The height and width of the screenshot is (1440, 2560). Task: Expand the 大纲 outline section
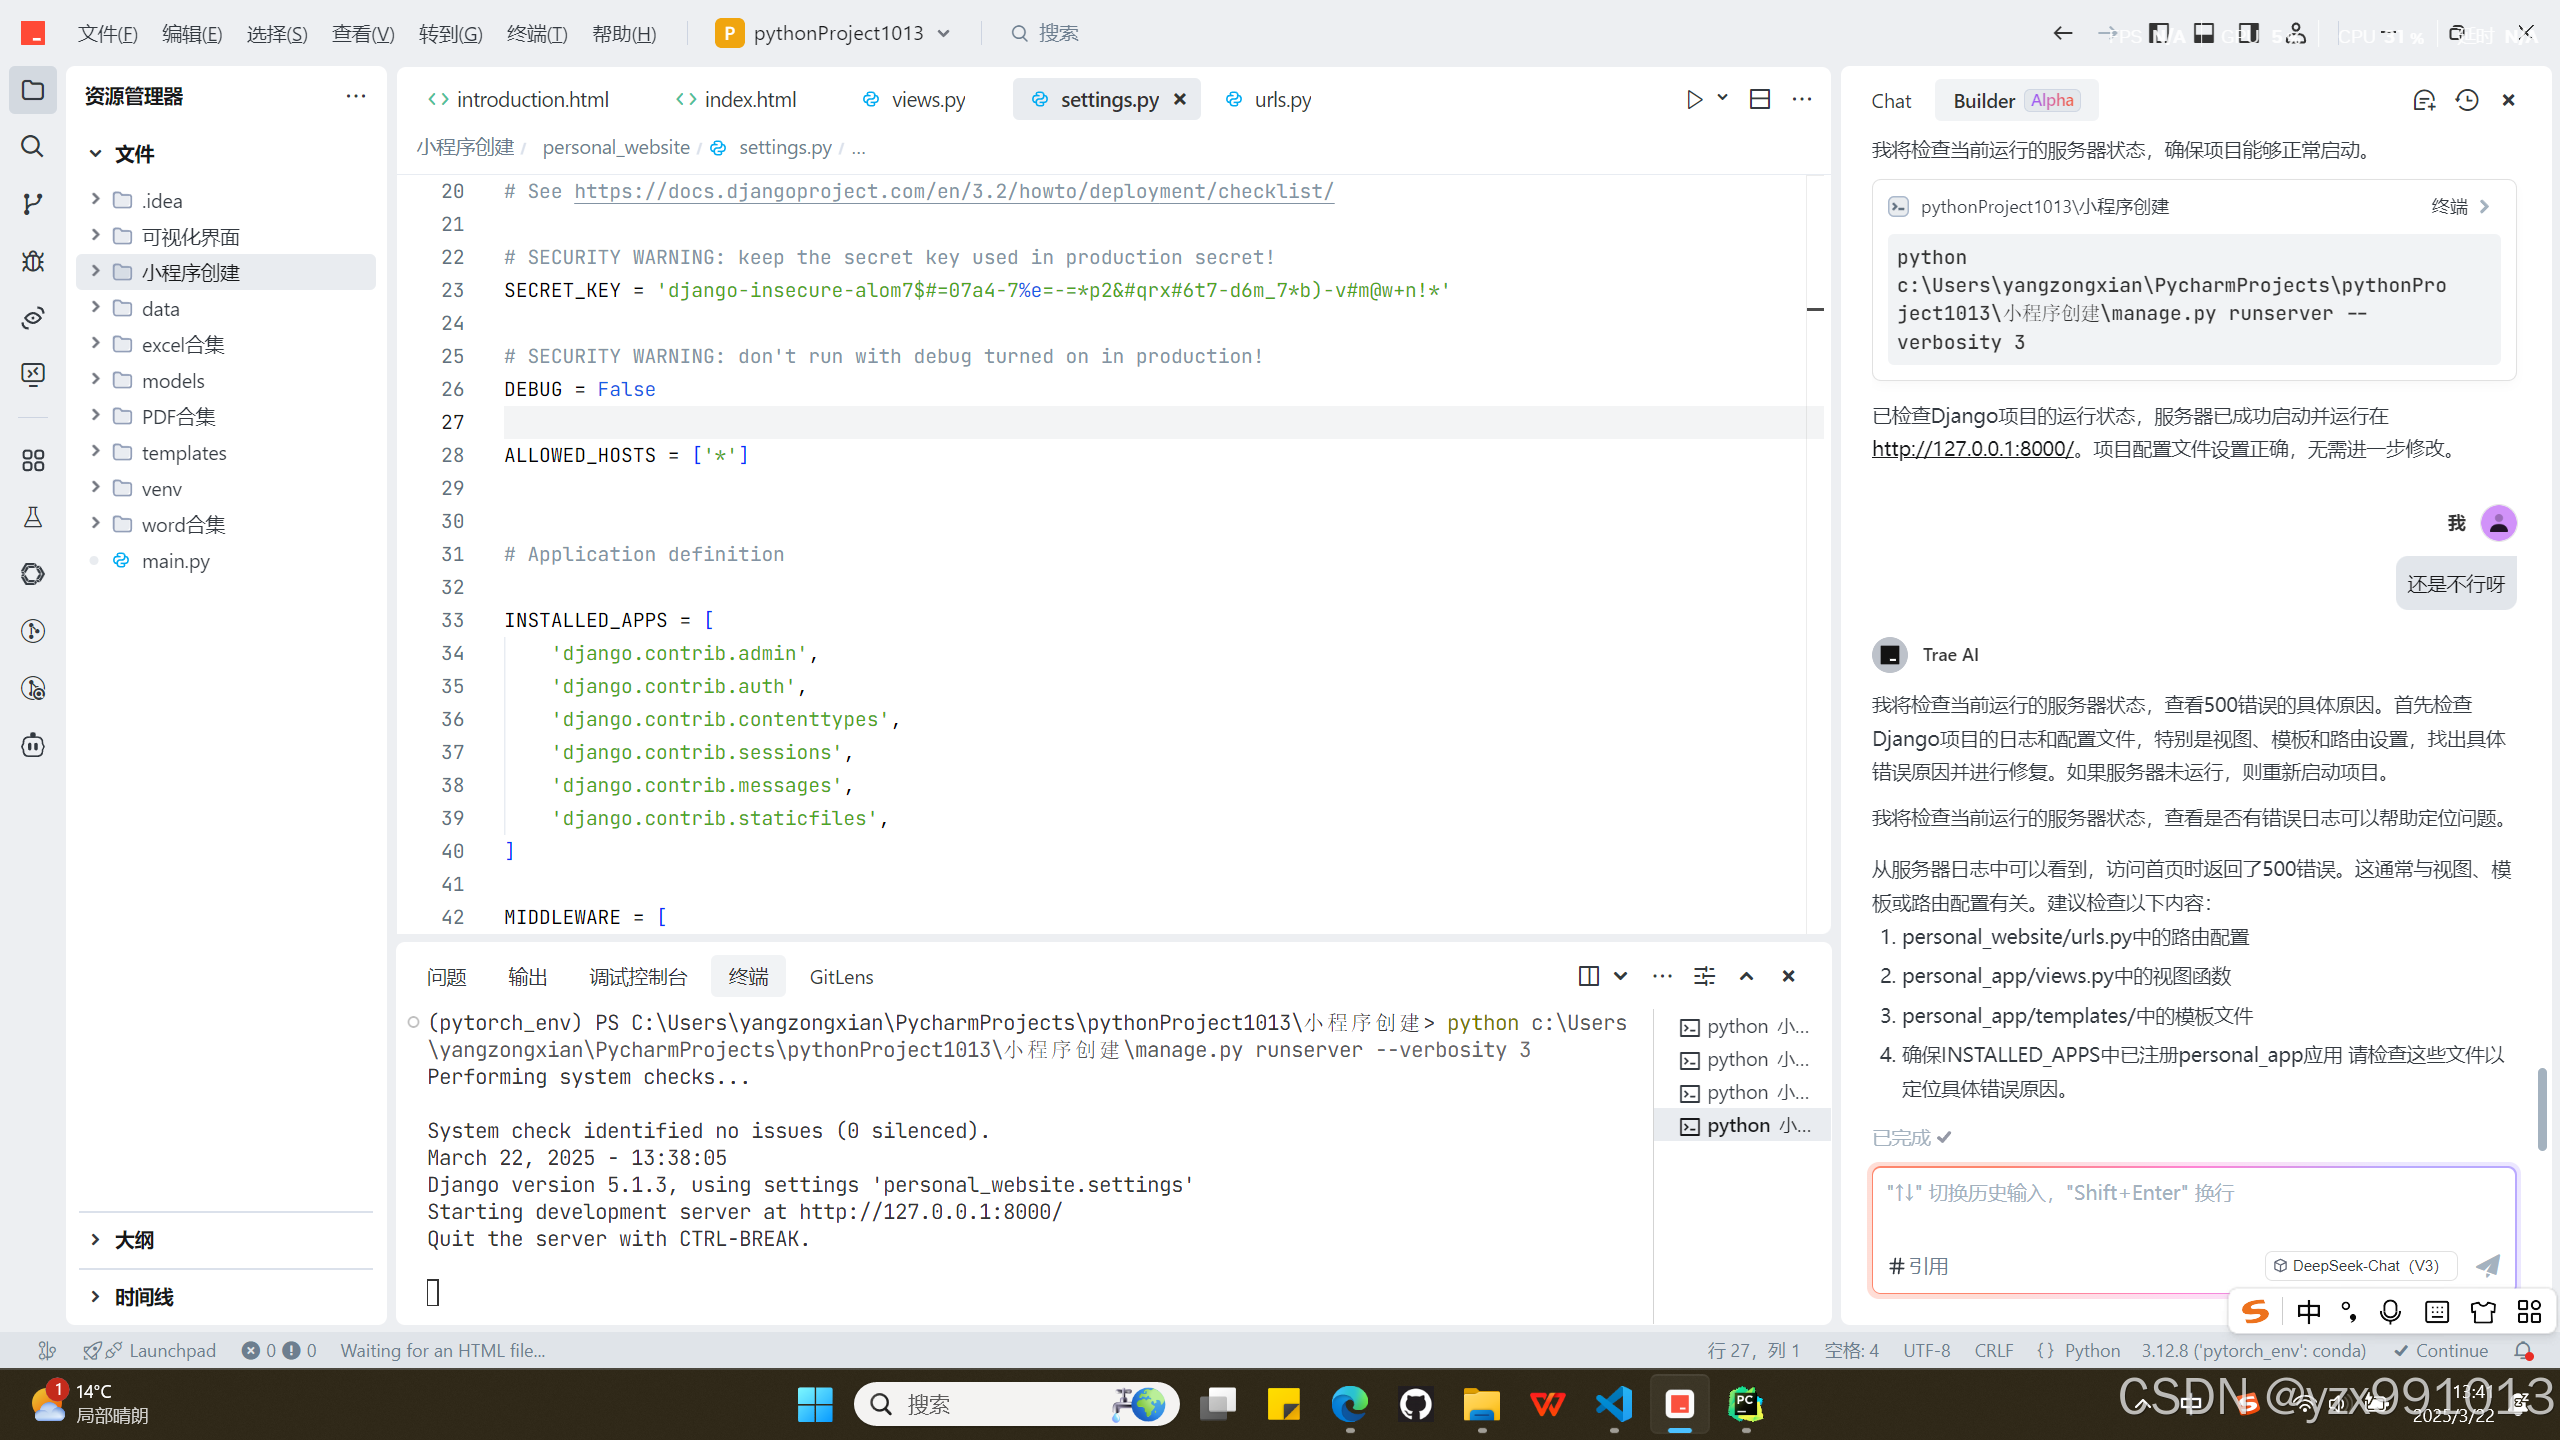(x=133, y=1240)
